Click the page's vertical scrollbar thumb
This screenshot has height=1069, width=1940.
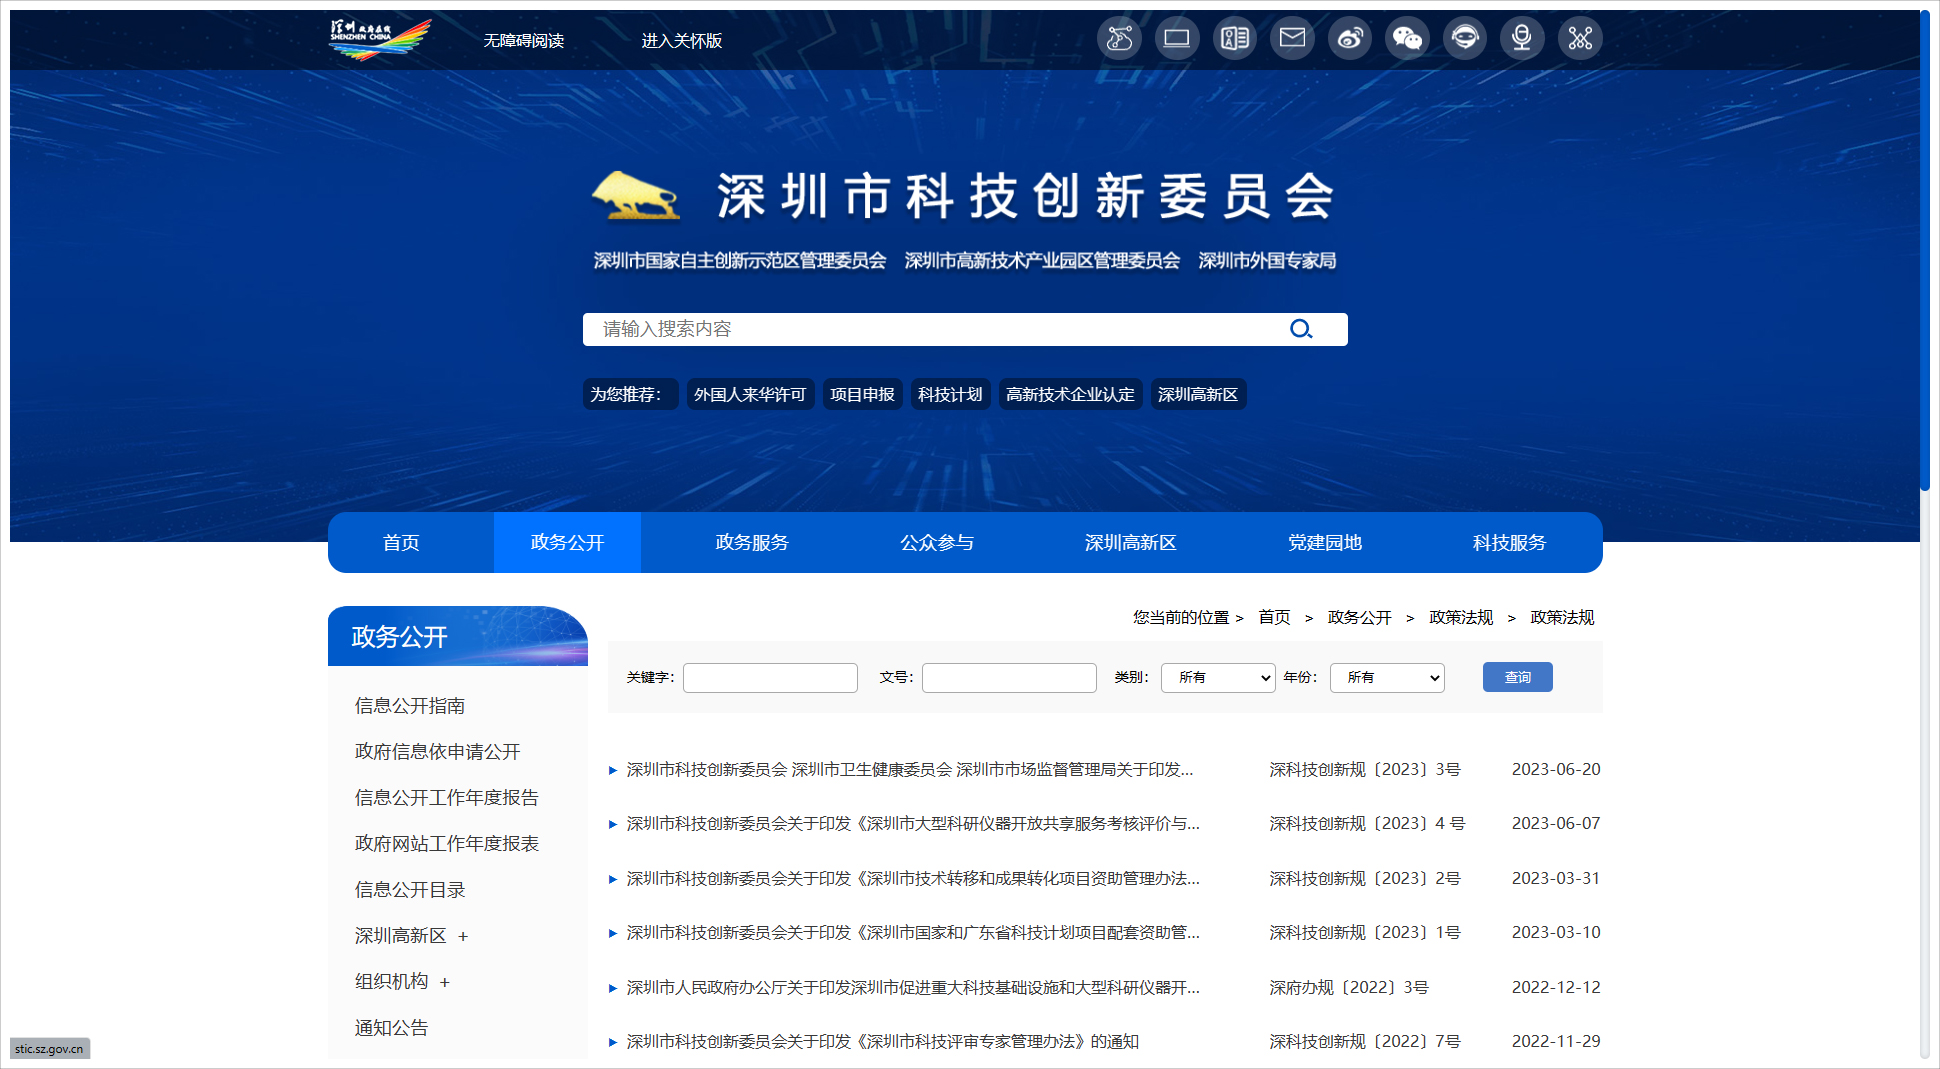click(1925, 250)
